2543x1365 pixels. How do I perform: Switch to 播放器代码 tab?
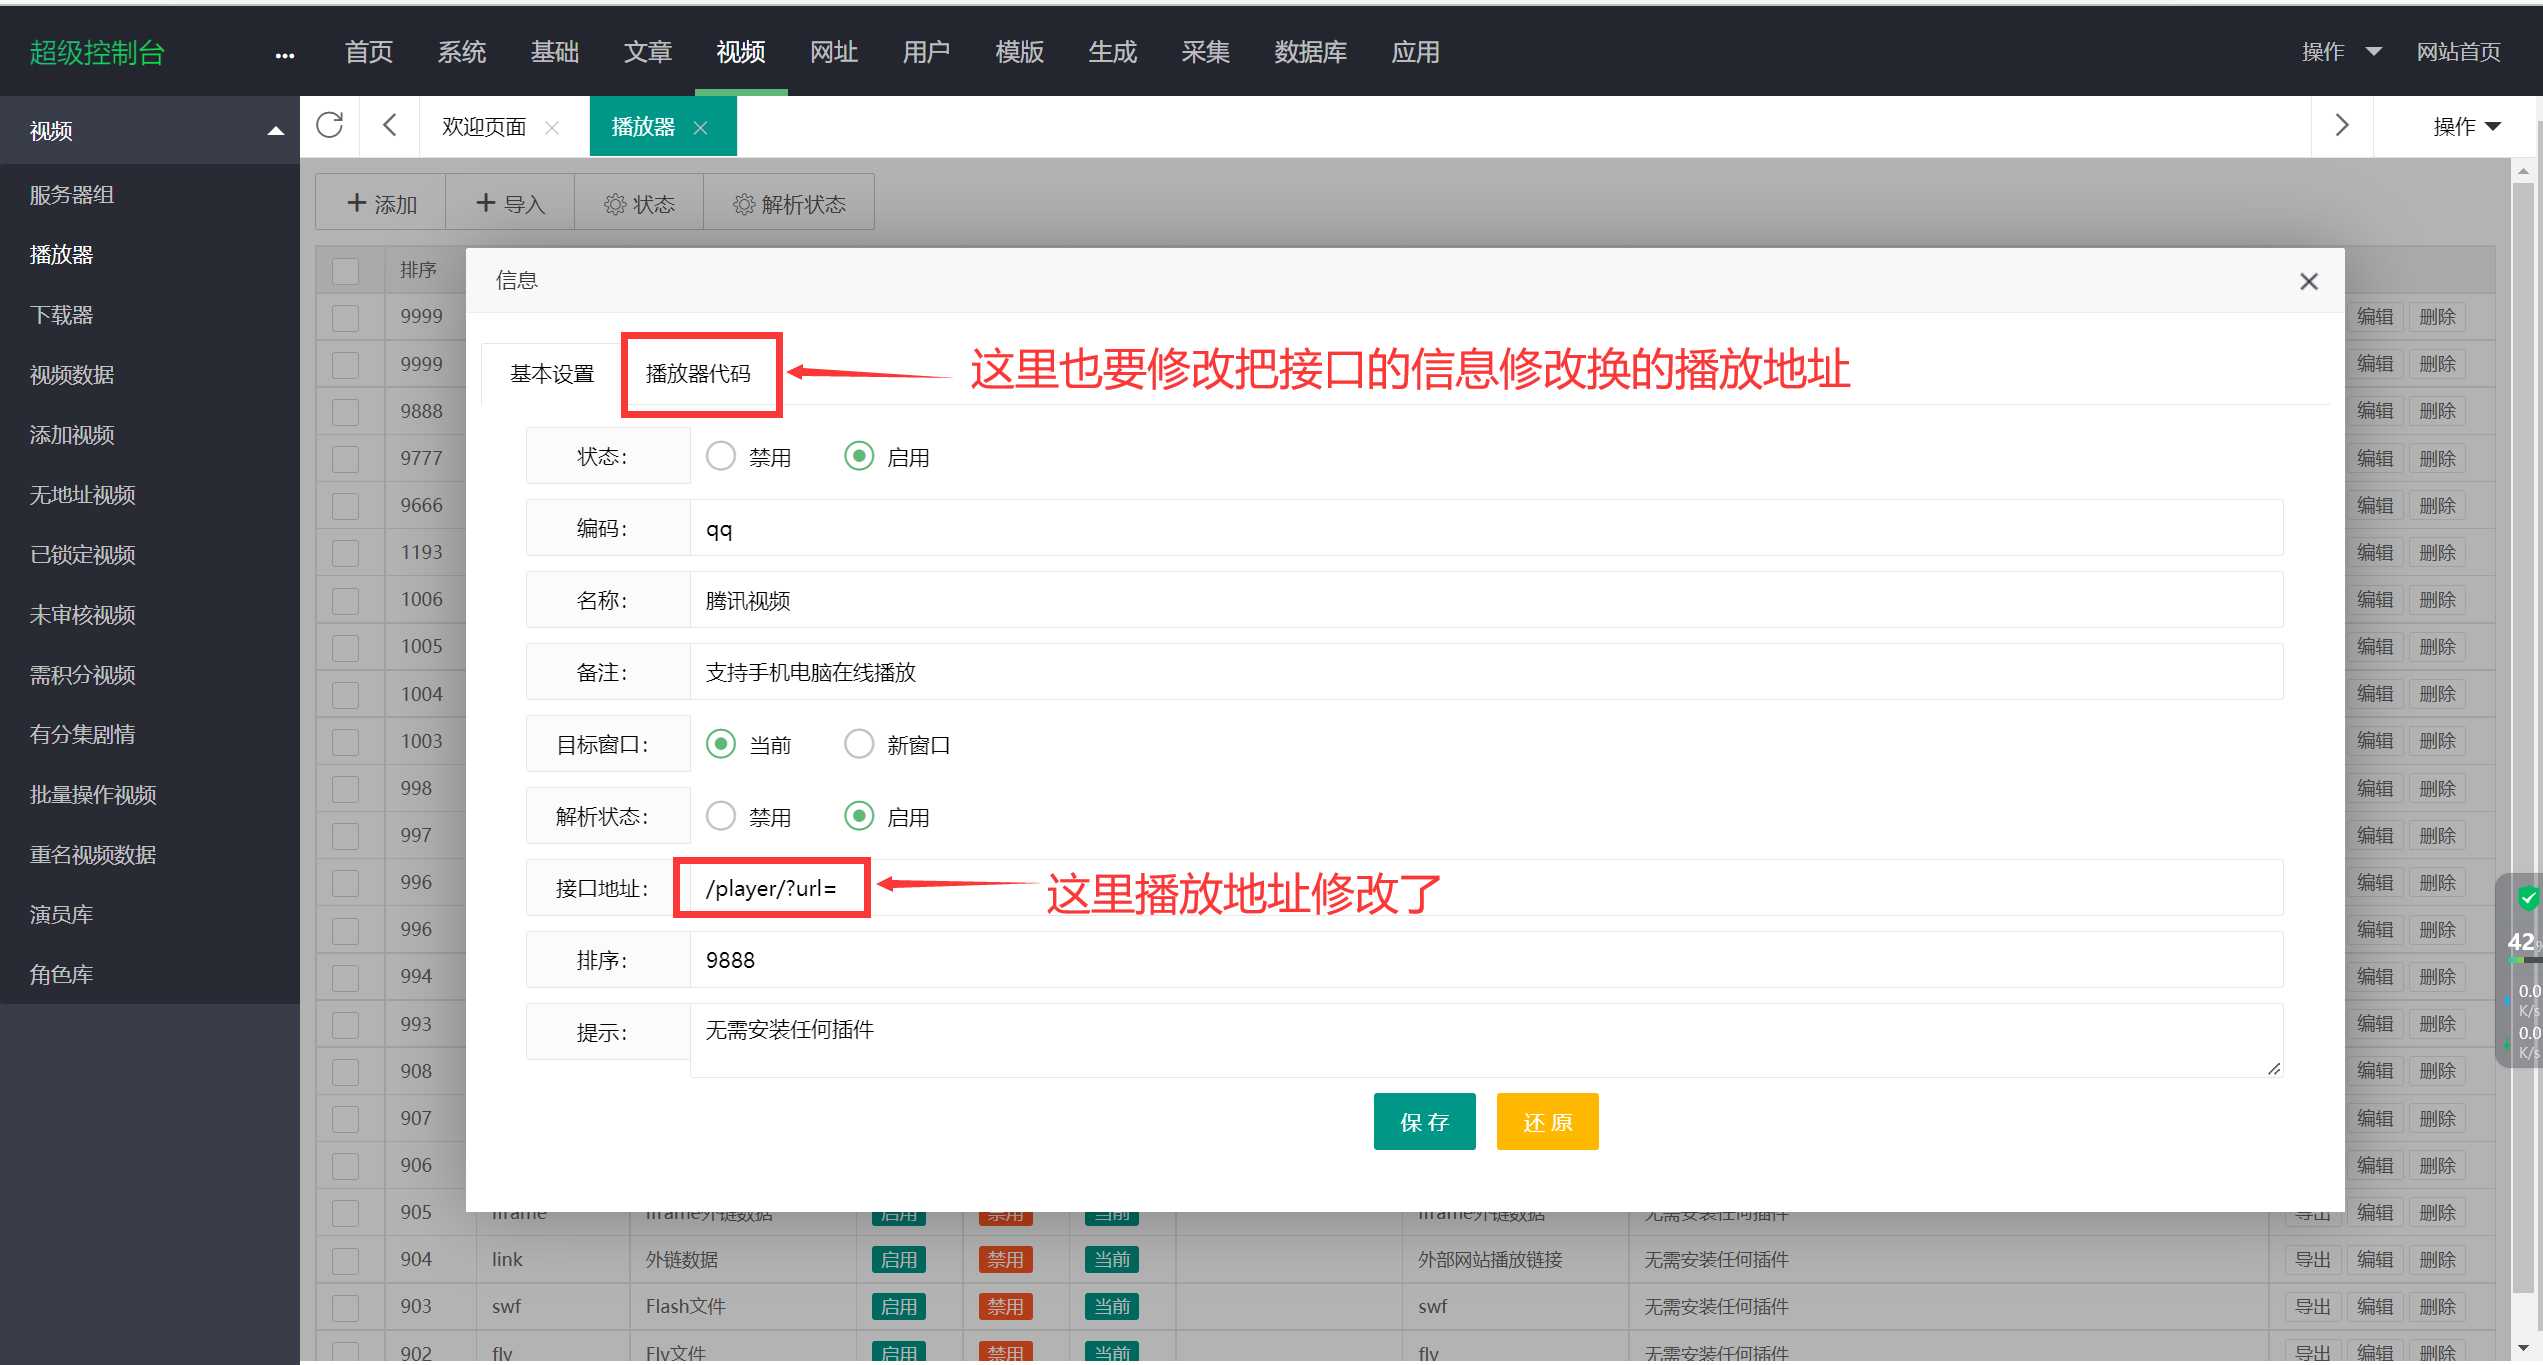[x=698, y=373]
